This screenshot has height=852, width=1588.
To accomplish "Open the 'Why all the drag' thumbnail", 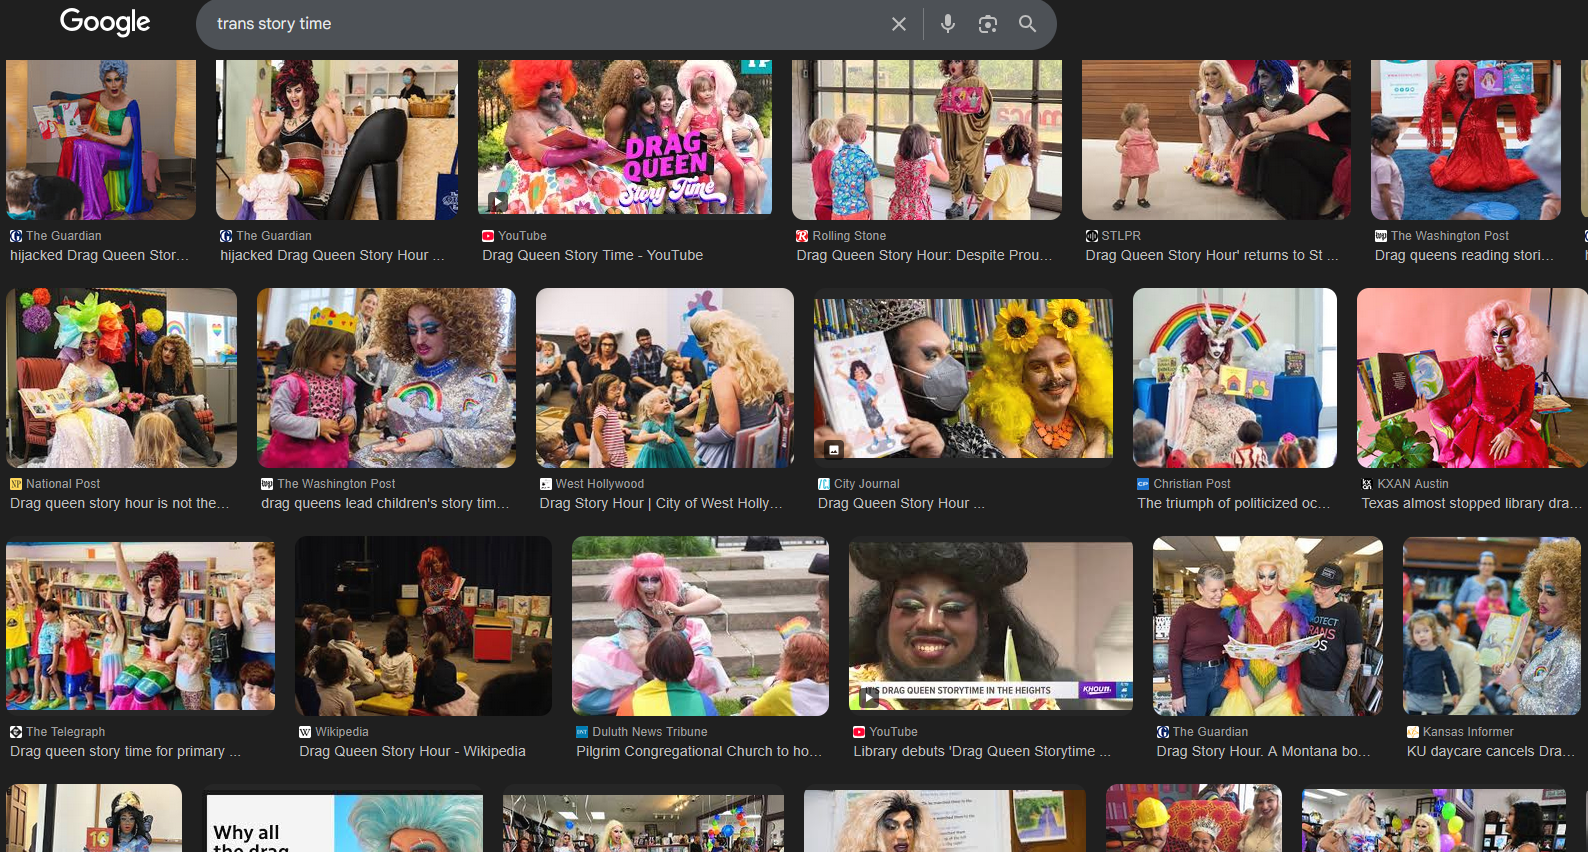I will [345, 824].
